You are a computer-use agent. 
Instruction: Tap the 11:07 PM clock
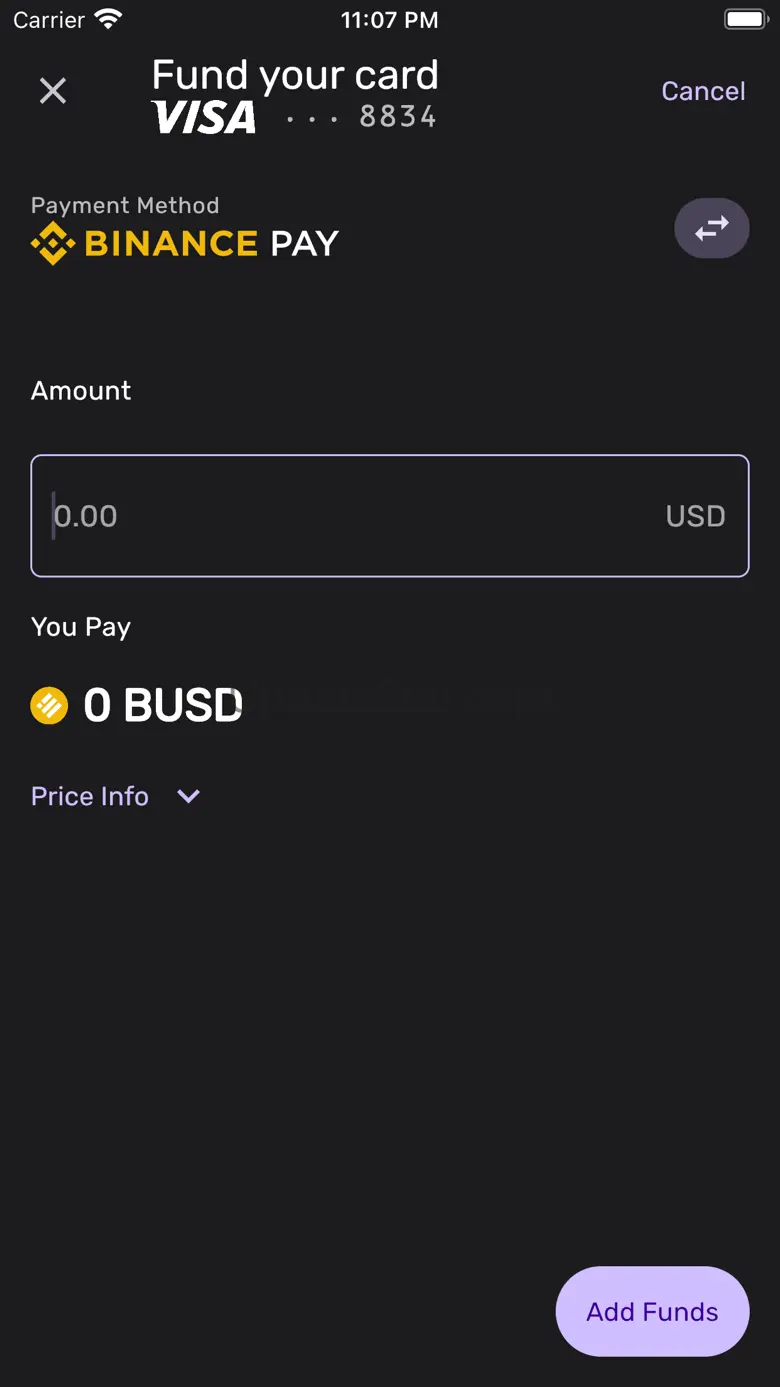point(389,19)
